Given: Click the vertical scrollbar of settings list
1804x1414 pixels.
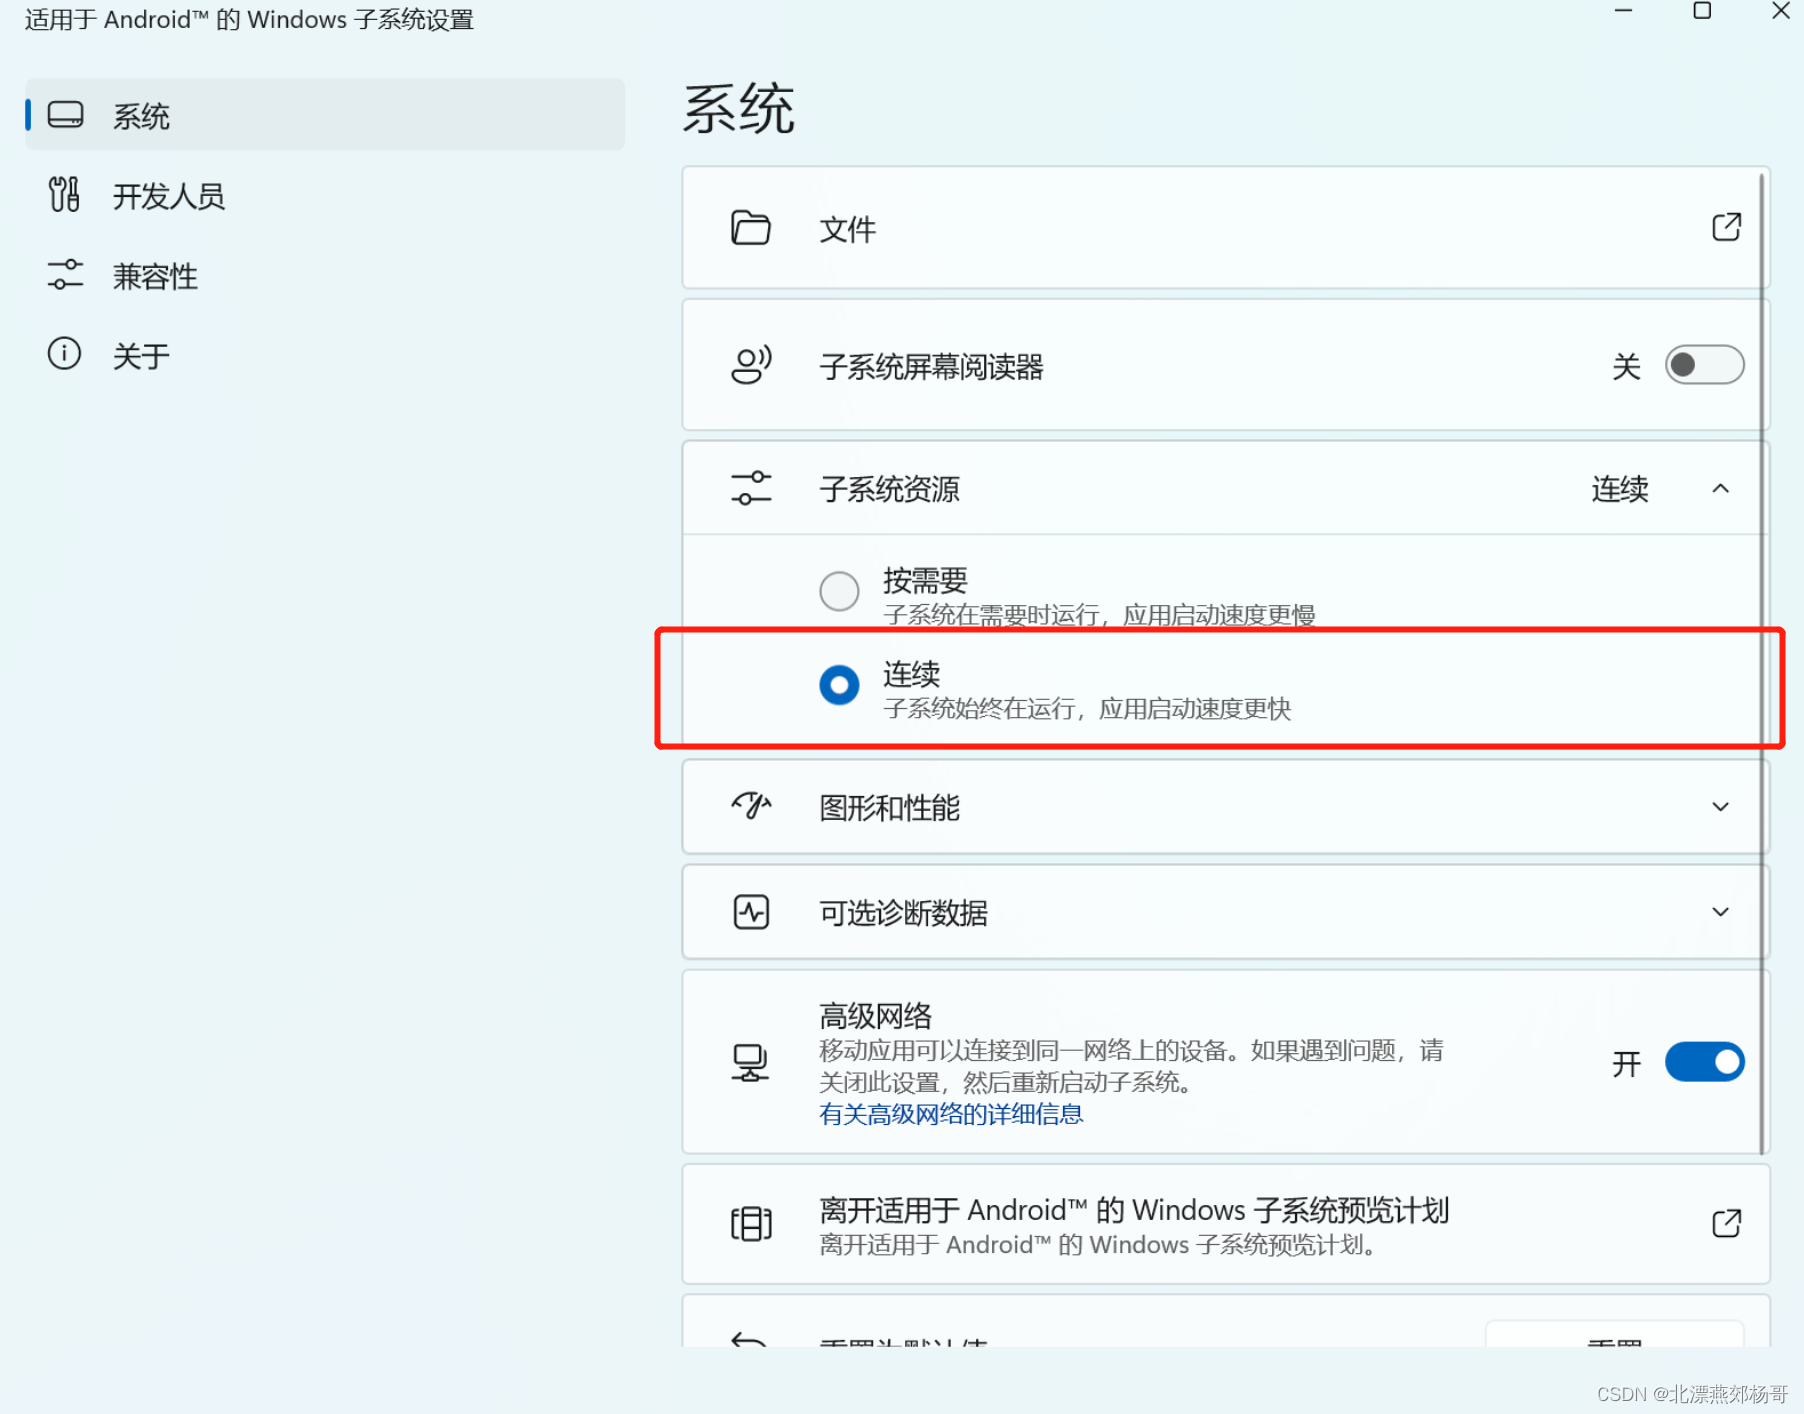Looking at the screenshot, I should click(1762, 663).
